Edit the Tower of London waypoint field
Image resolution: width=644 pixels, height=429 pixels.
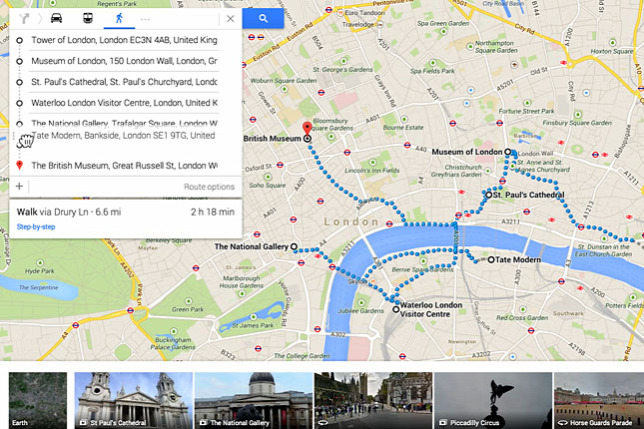(x=124, y=40)
